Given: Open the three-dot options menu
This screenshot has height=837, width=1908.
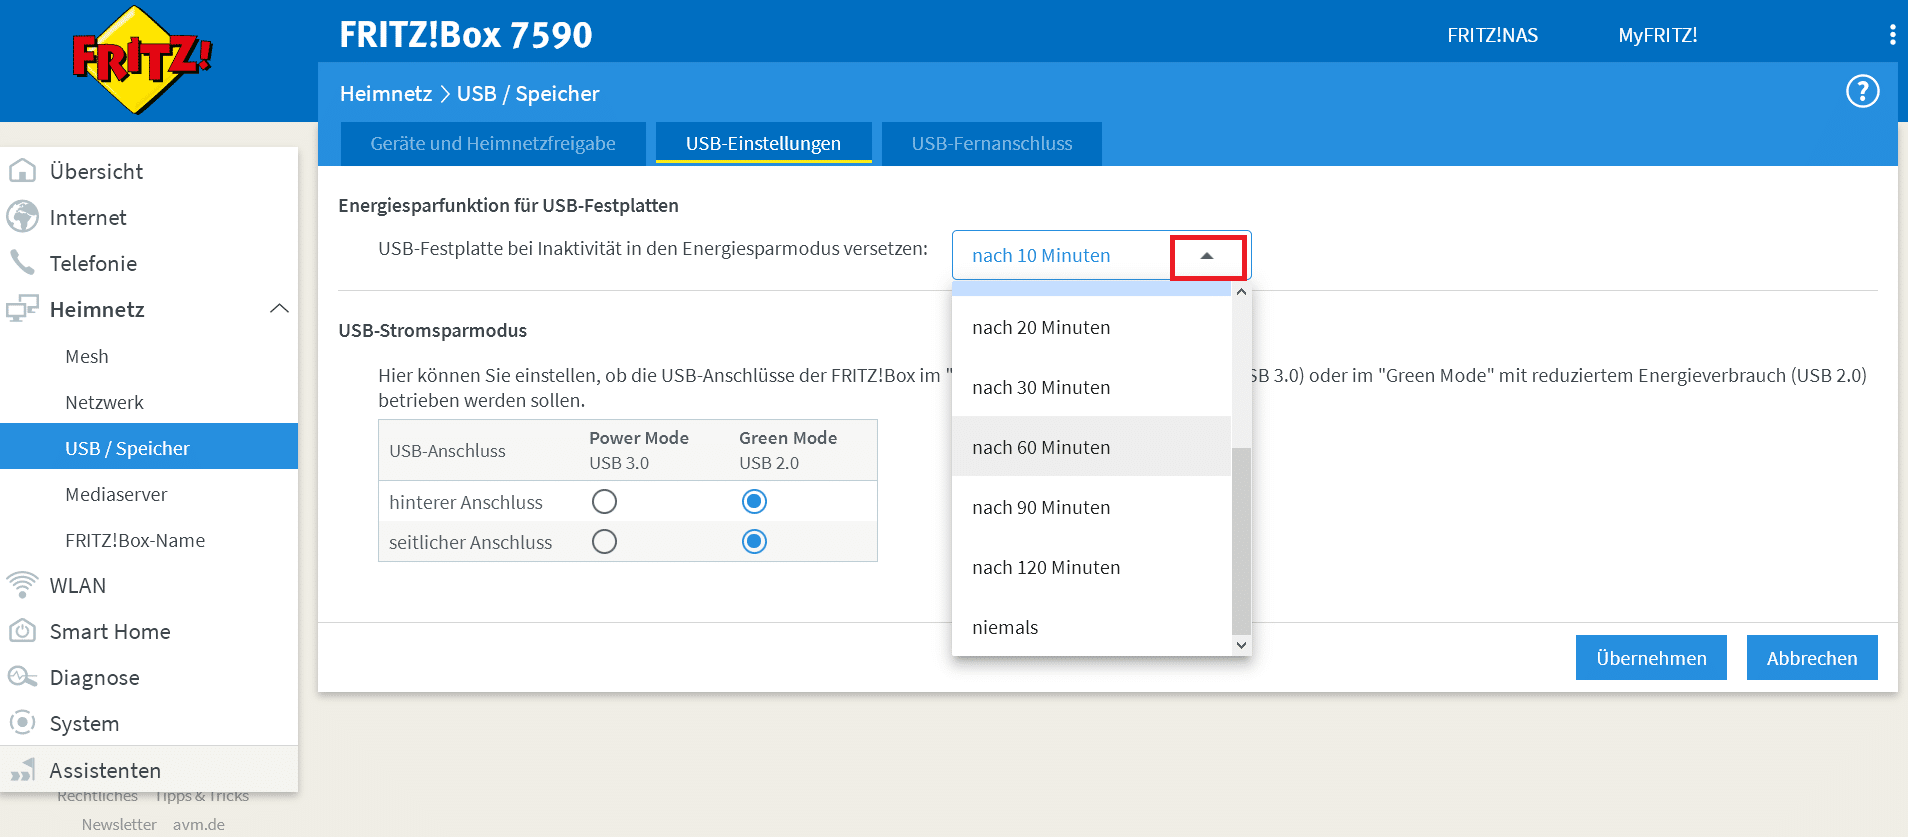Looking at the screenshot, I should [1892, 35].
